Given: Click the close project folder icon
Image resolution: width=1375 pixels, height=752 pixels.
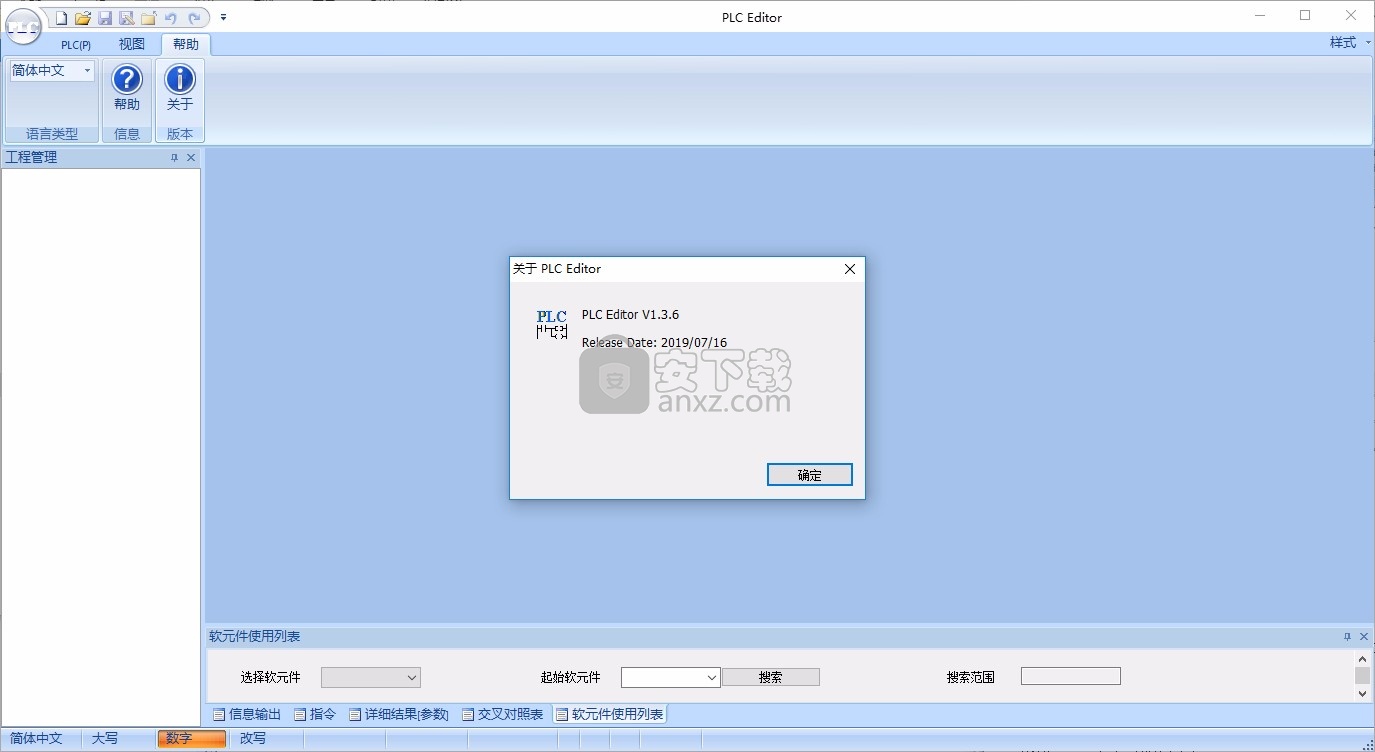Looking at the screenshot, I should pos(148,18).
